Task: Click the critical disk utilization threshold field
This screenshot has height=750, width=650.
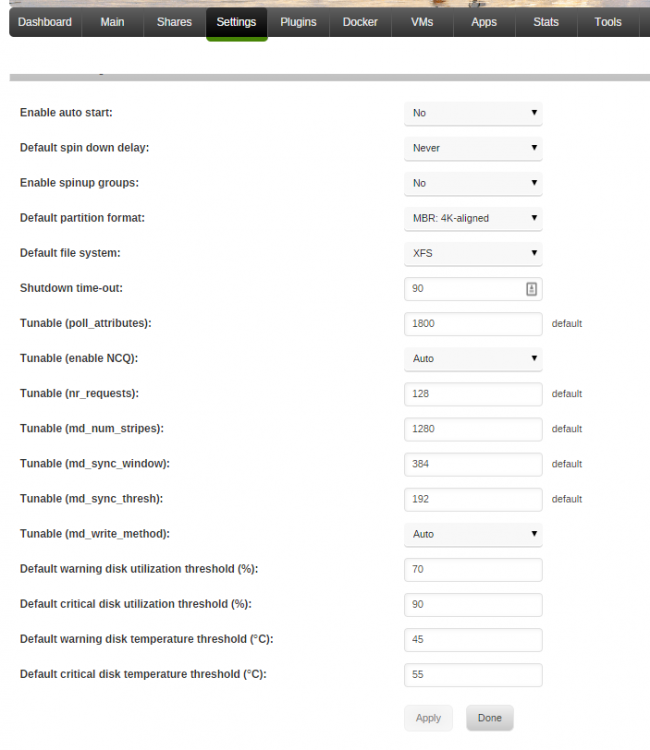Action: click(x=473, y=605)
